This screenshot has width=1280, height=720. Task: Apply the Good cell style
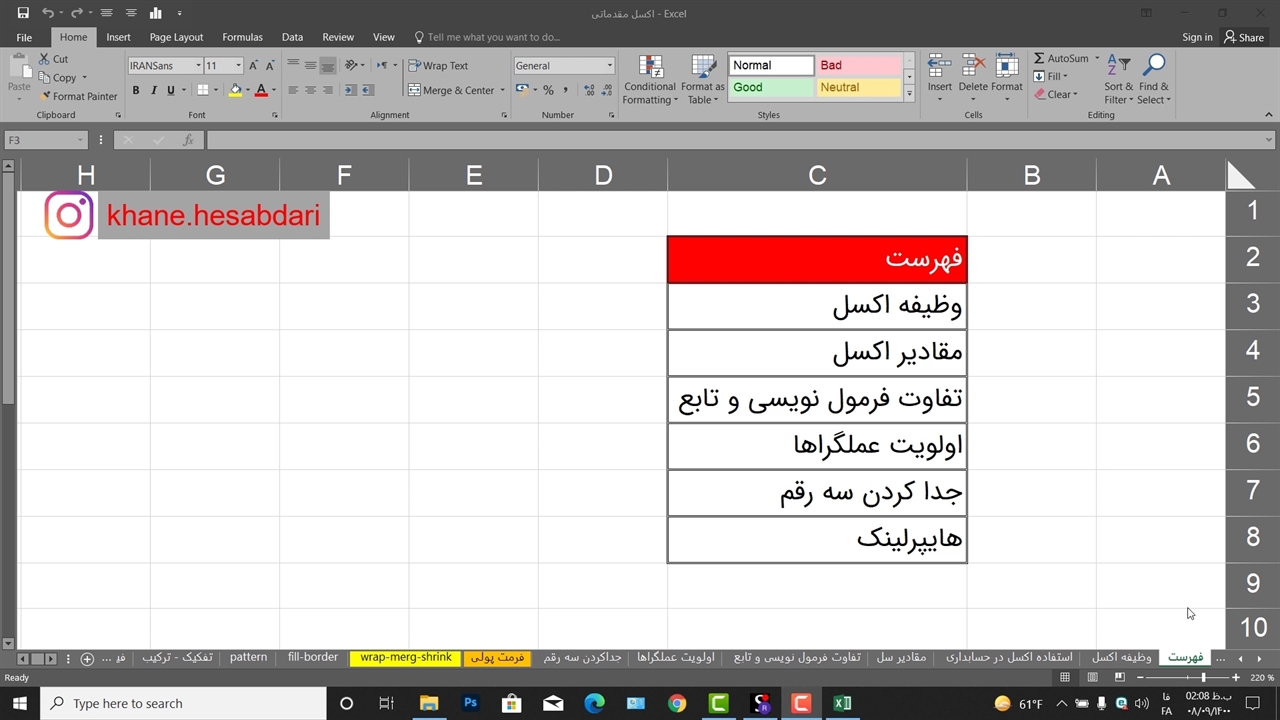point(770,87)
